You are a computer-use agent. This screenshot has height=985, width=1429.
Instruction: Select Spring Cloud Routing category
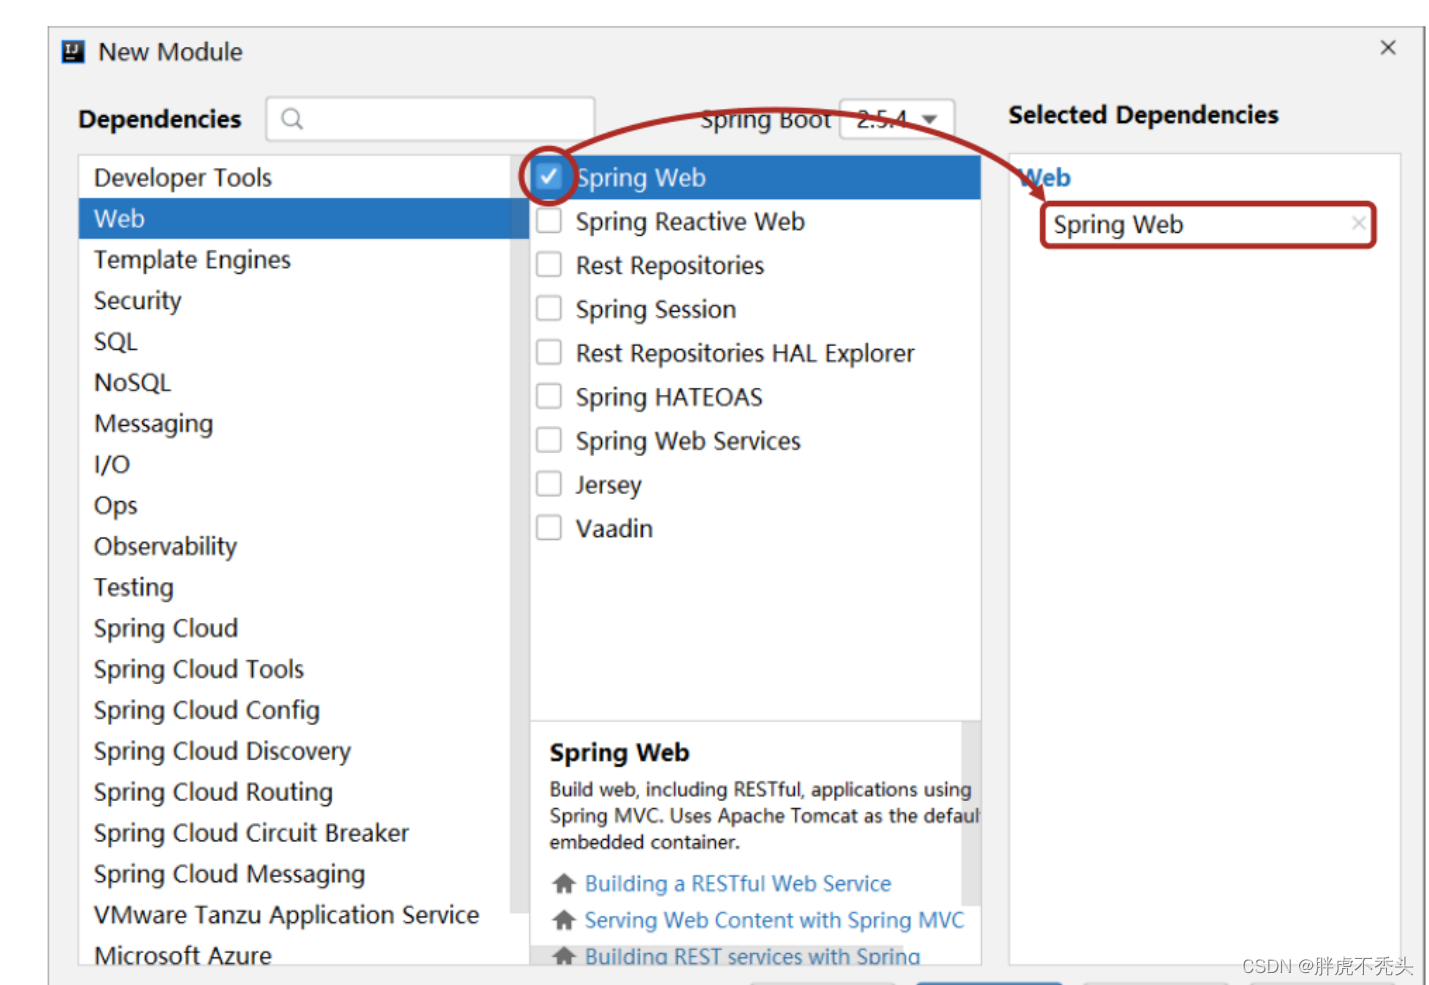[x=213, y=793]
